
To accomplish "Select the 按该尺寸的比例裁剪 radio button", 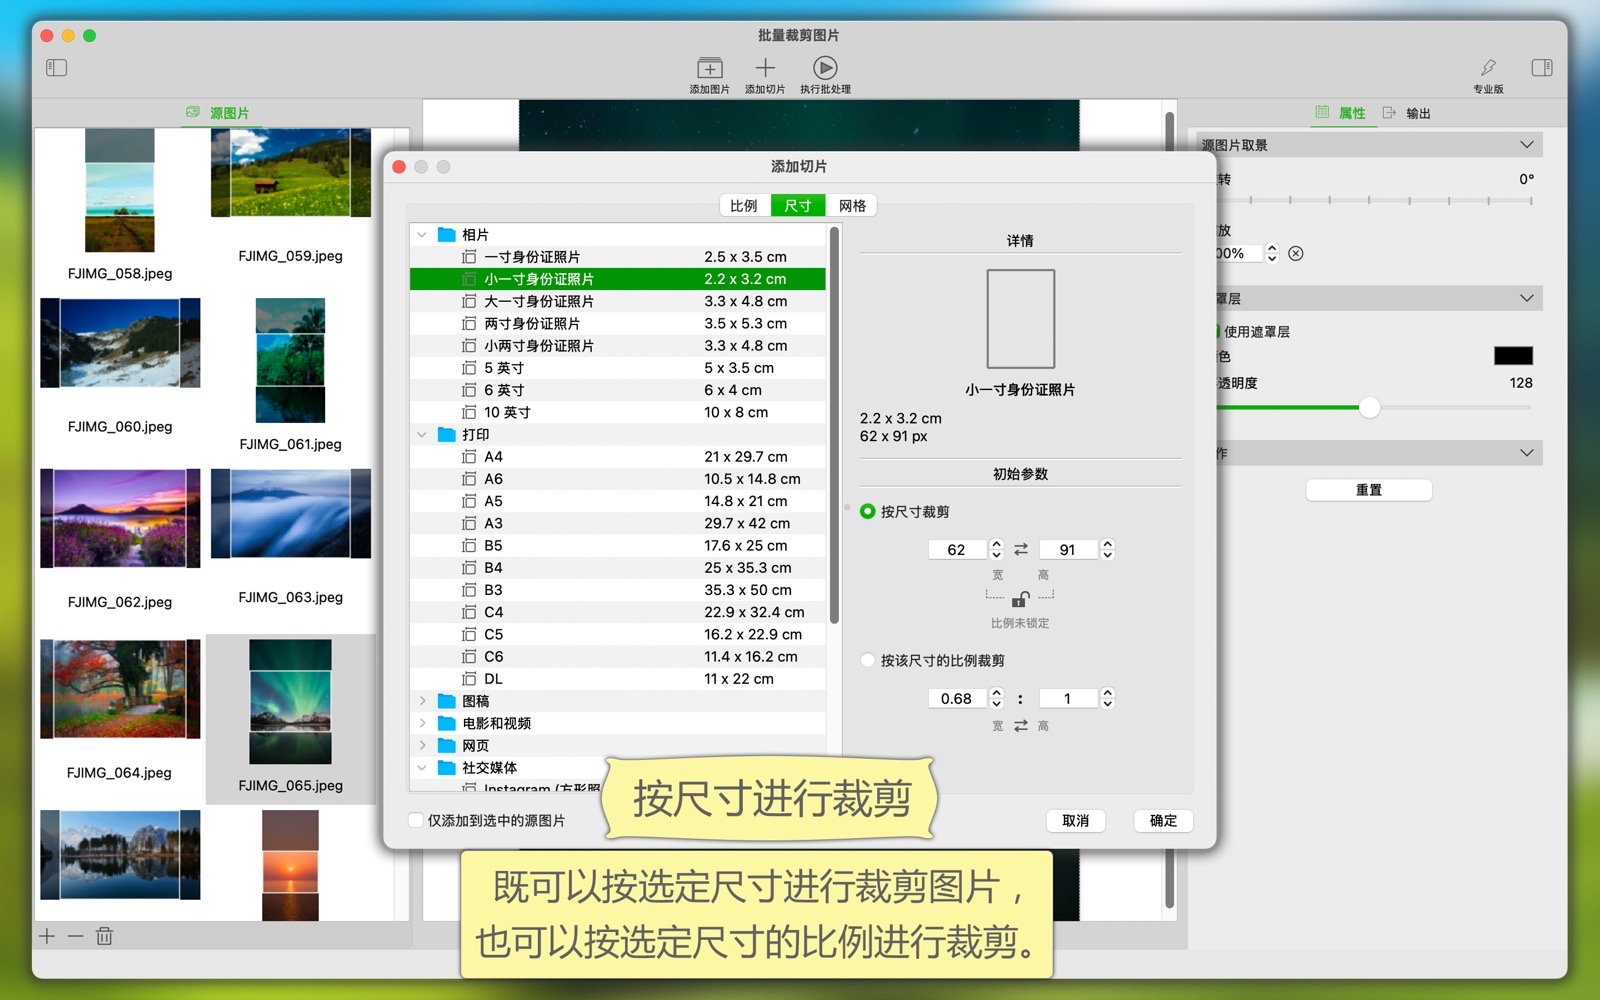I will (868, 660).
